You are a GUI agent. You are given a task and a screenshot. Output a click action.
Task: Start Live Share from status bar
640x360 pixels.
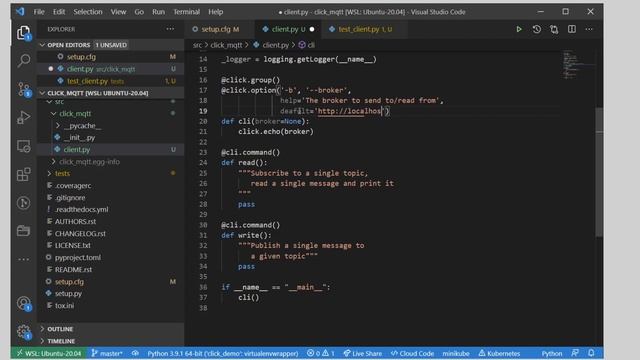pos(362,353)
